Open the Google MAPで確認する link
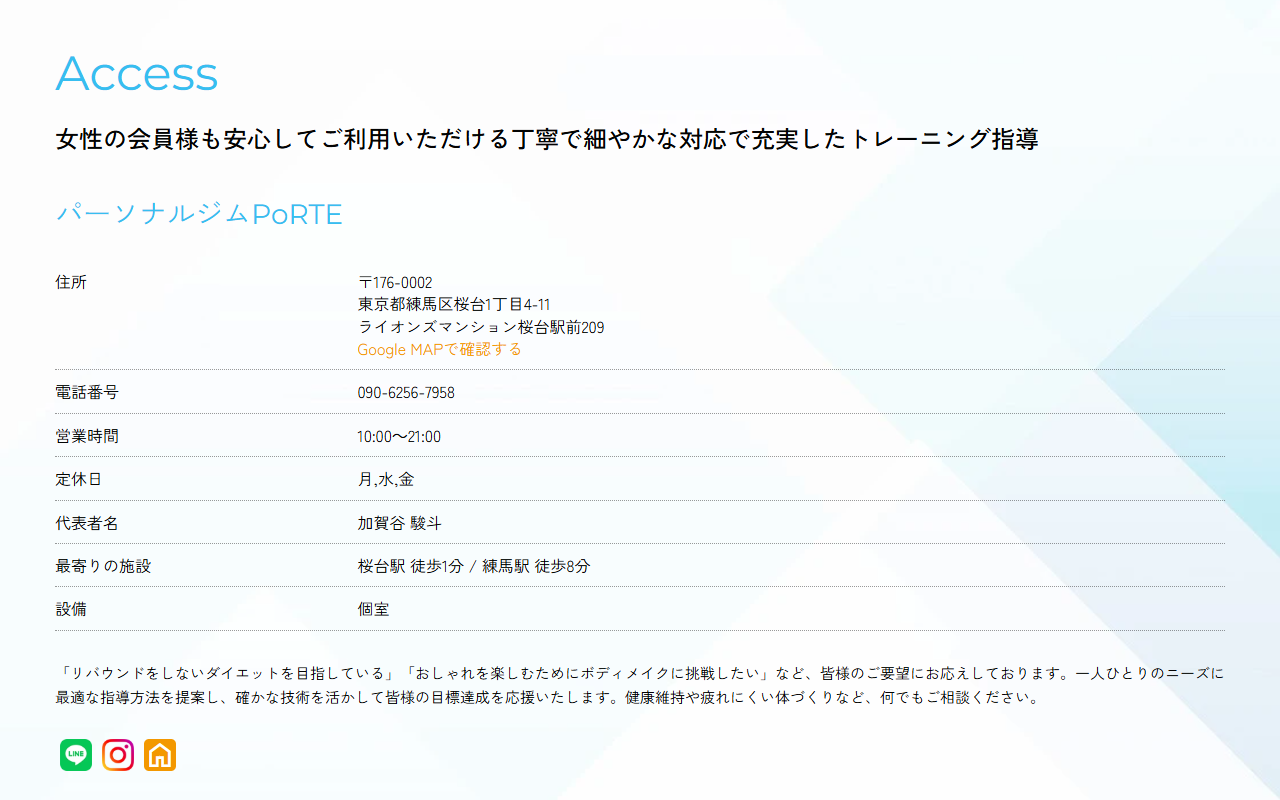This screenshot has height=800, width=1280. [x=440, y=350]
